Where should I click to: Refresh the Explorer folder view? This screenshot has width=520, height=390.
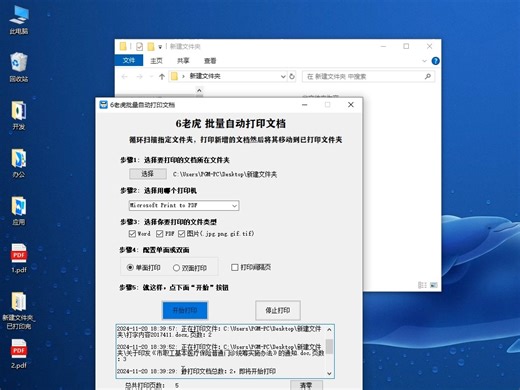coord(292,76)
